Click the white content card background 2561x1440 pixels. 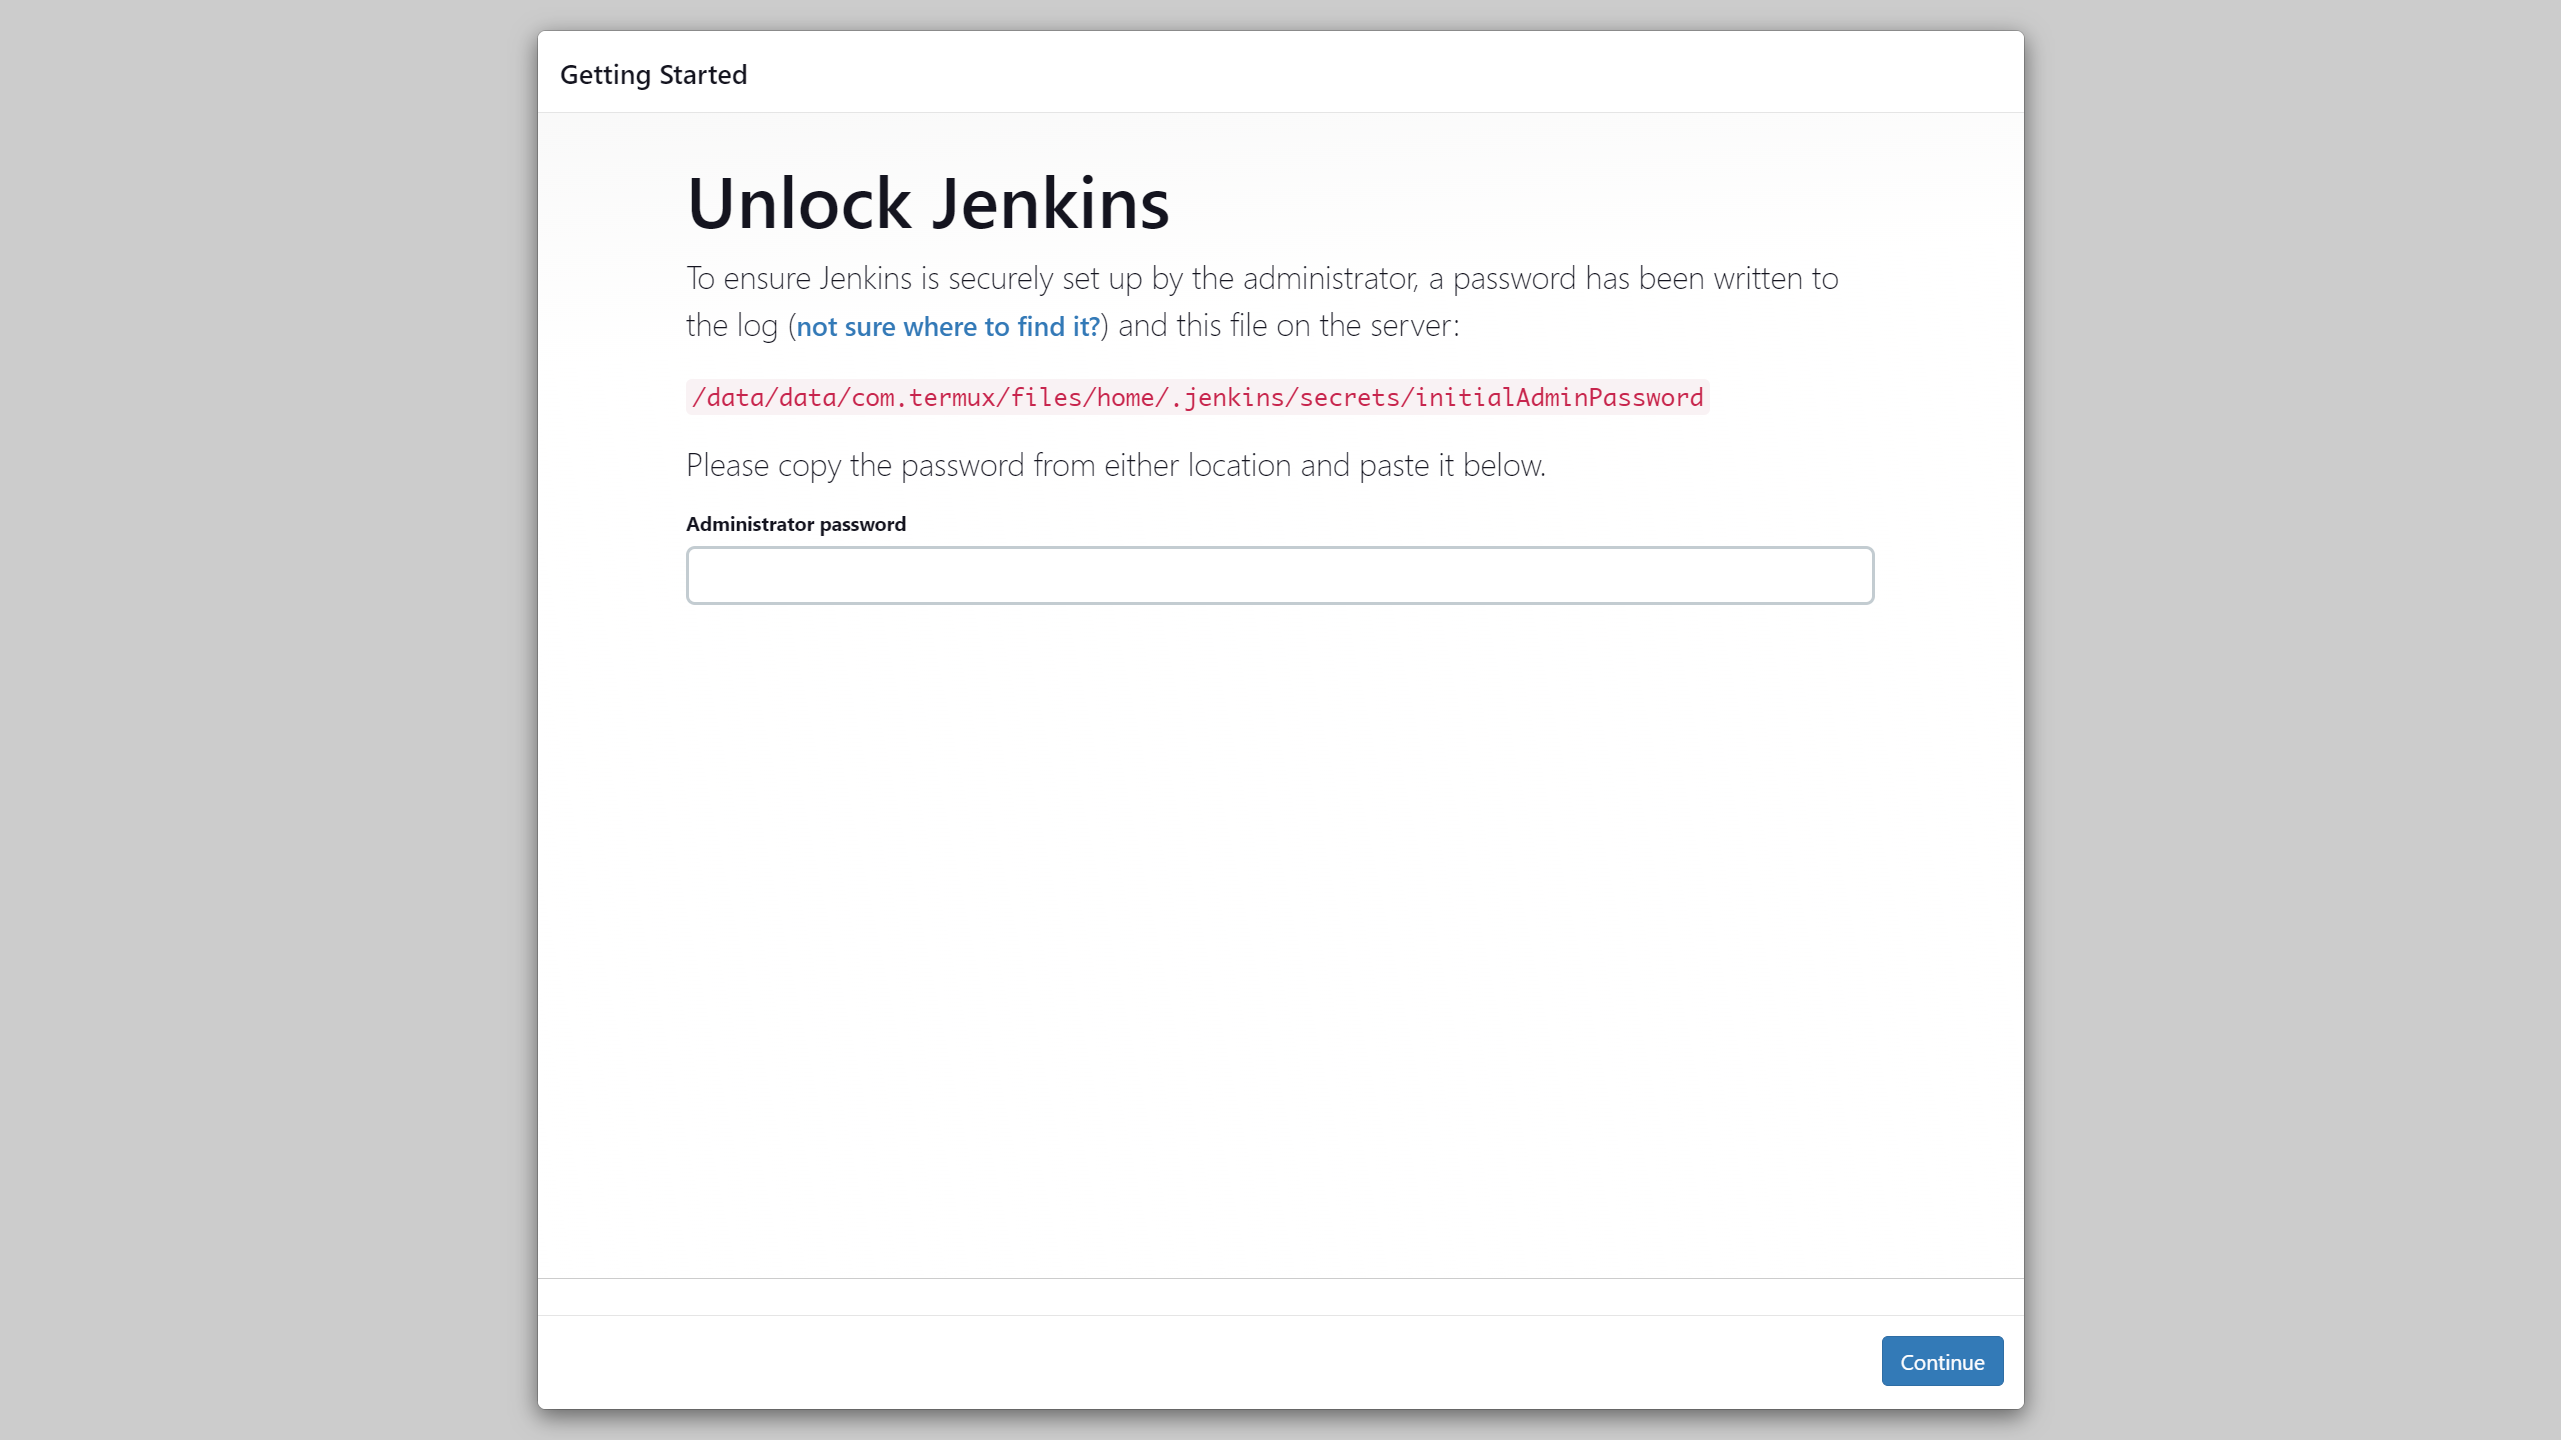[1280, 900]
